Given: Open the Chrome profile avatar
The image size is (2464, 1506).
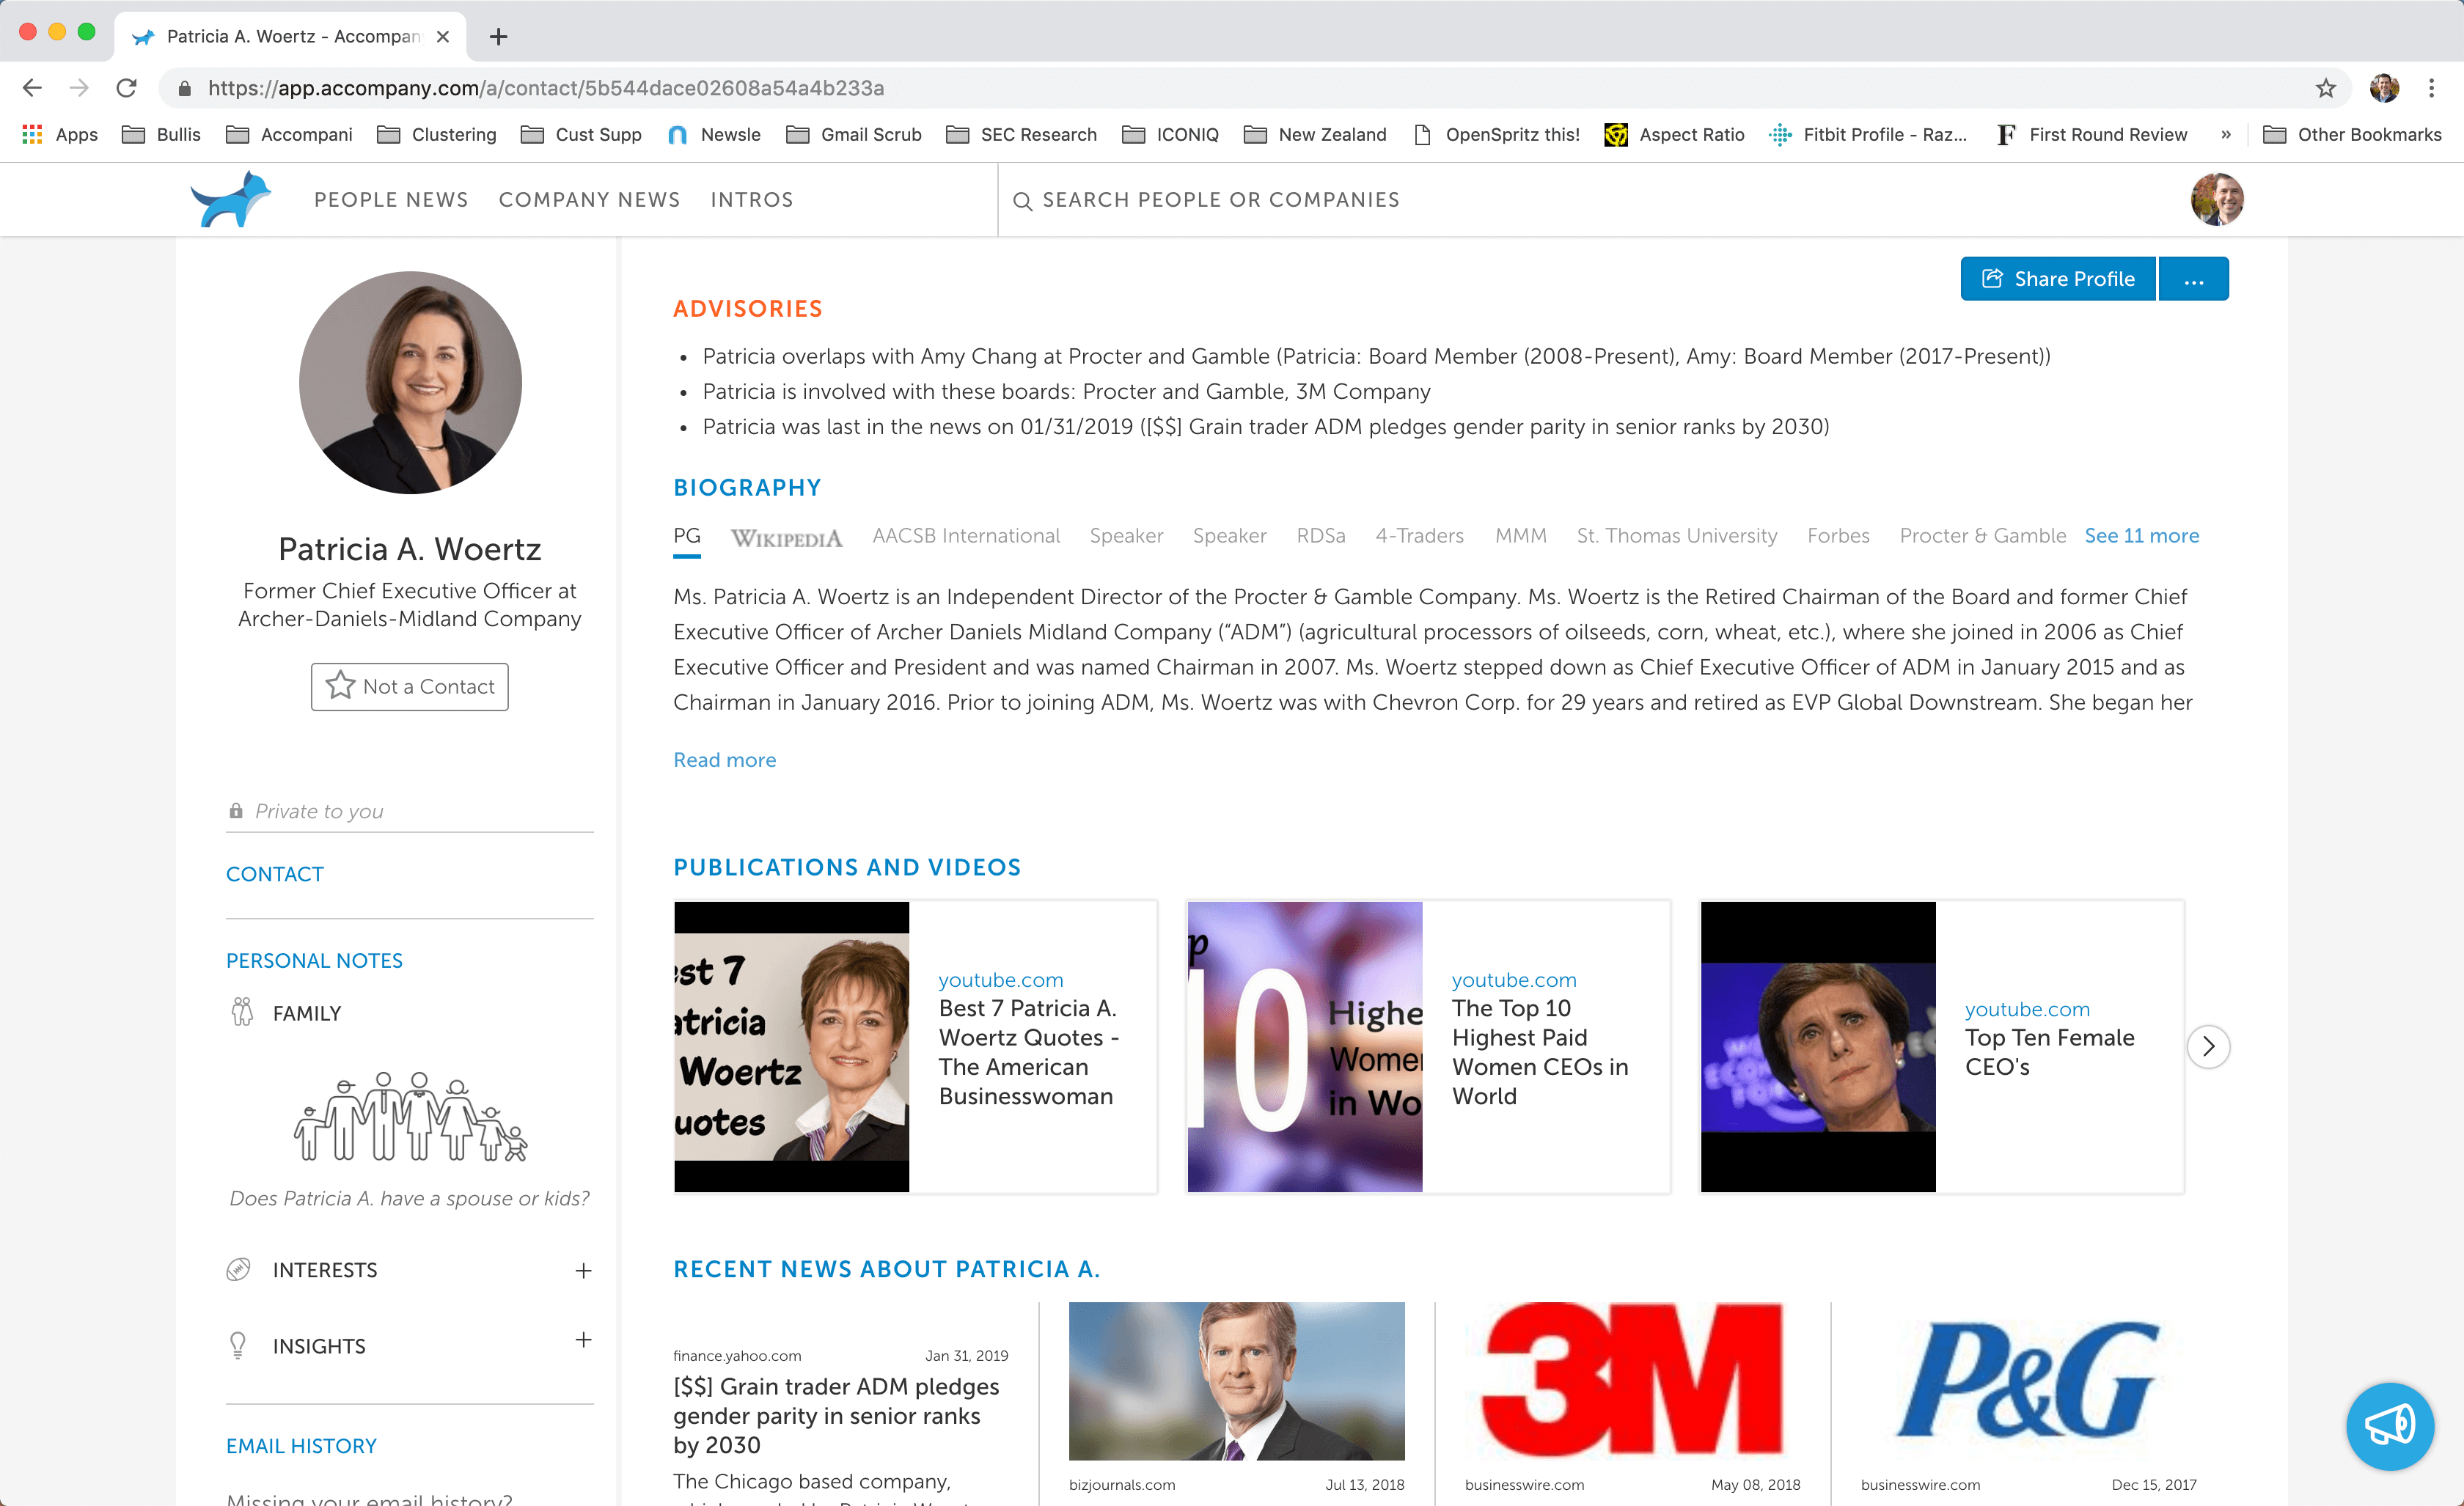Looking at the screenshot, I should 2384,88.
